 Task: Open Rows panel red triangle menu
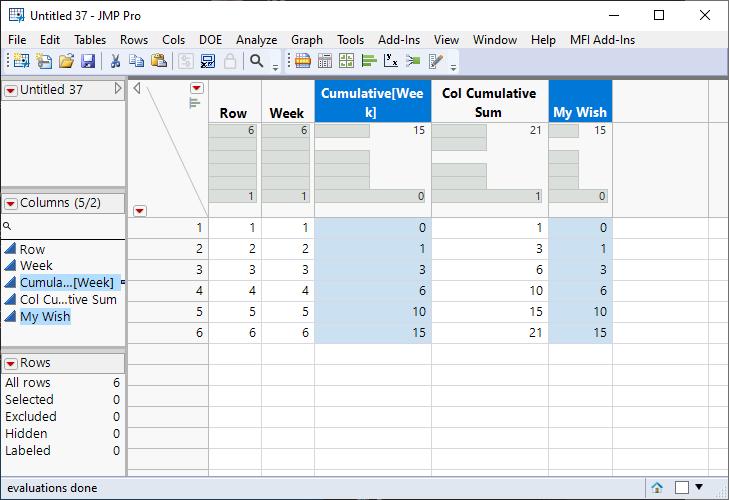pyautogui.click(x=11, y=363)
